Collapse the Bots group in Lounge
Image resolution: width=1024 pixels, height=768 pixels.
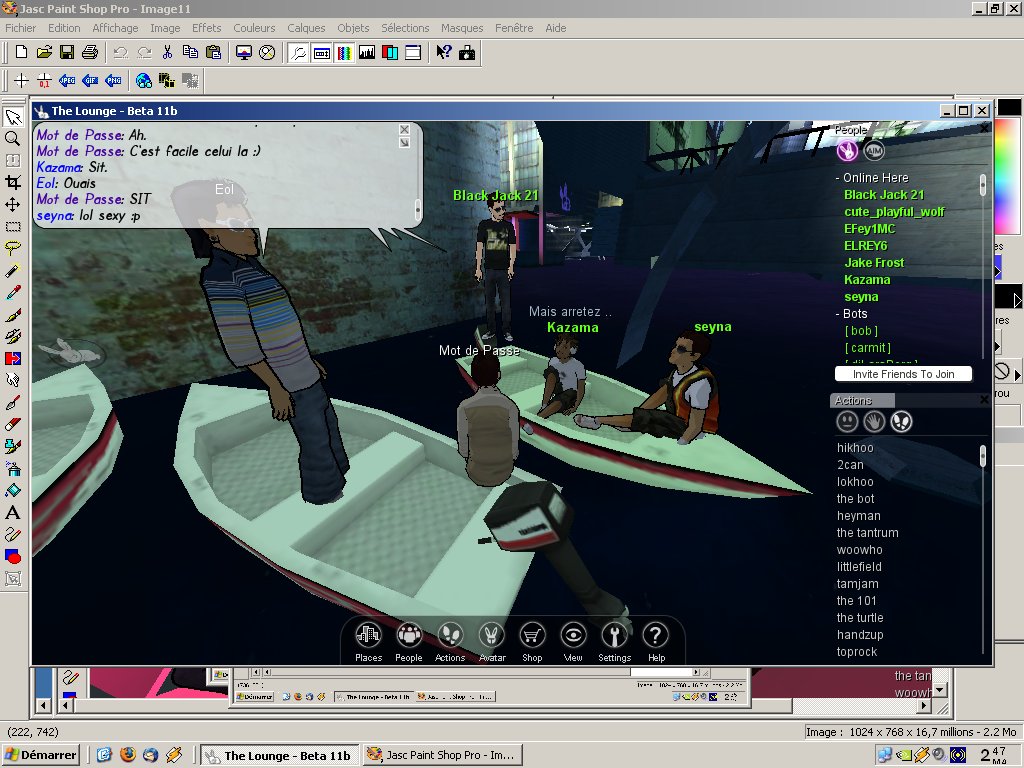coord(838,314)
